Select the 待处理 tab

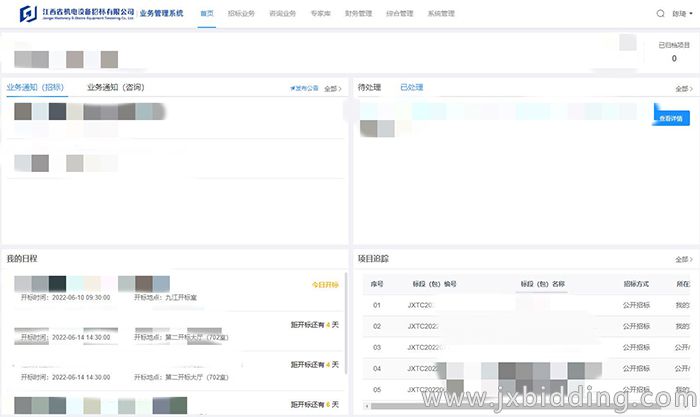point(370,88)
